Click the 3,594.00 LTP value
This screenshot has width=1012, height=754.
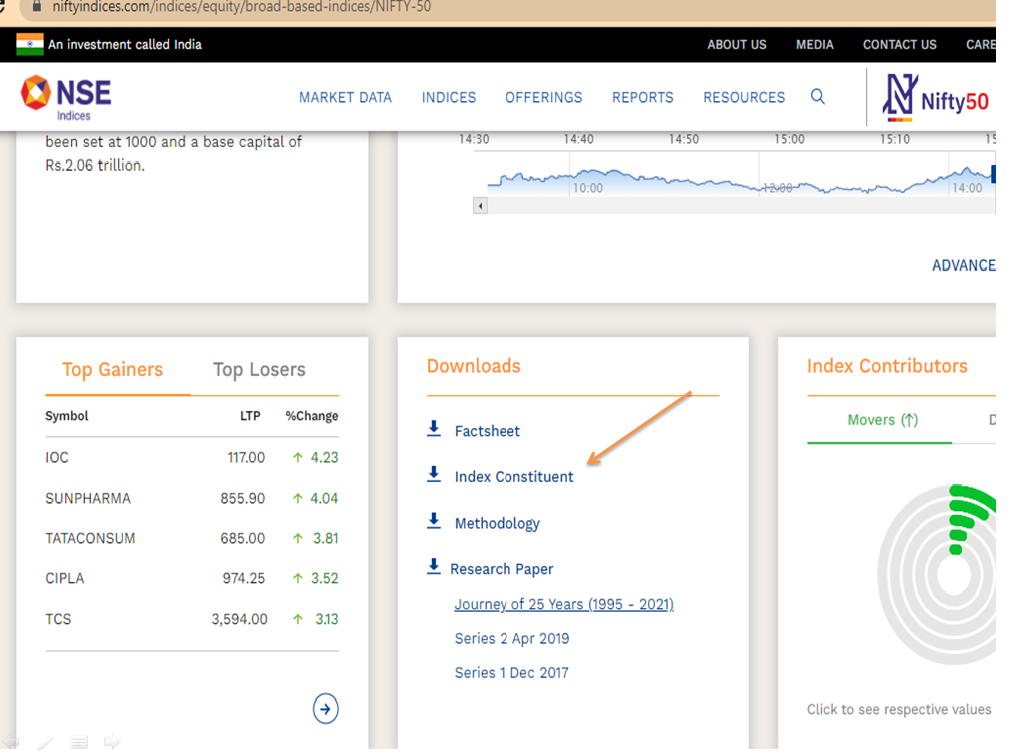pyautogui.click(x=239, y=619)
